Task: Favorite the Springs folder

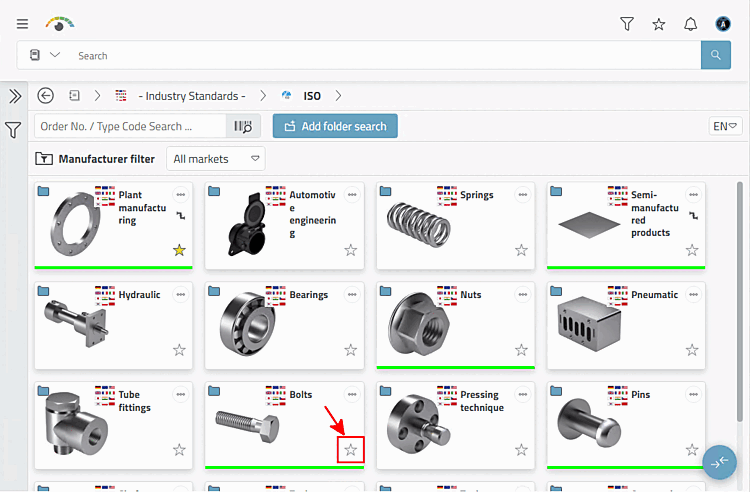Action: coord(521,250)
